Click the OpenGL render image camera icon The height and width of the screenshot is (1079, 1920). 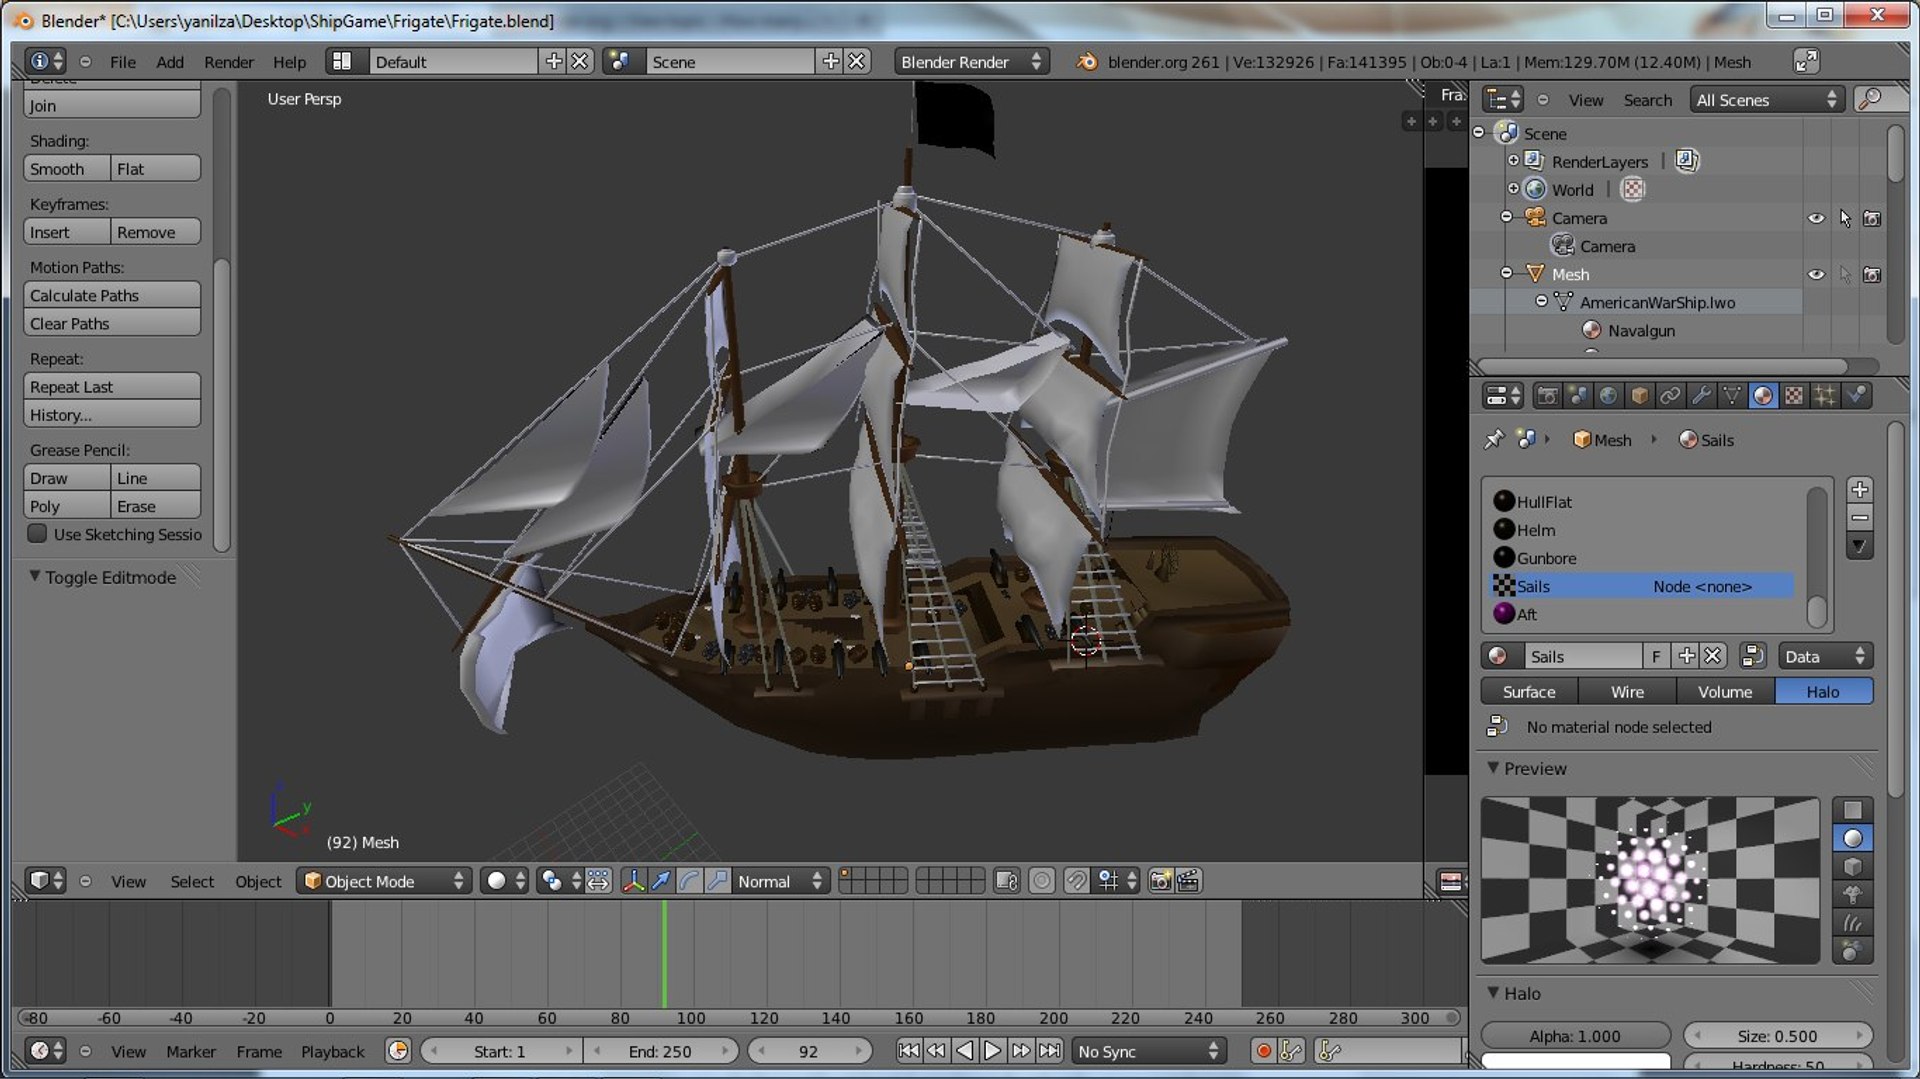pyautogui.click(x=1160, y=881)
